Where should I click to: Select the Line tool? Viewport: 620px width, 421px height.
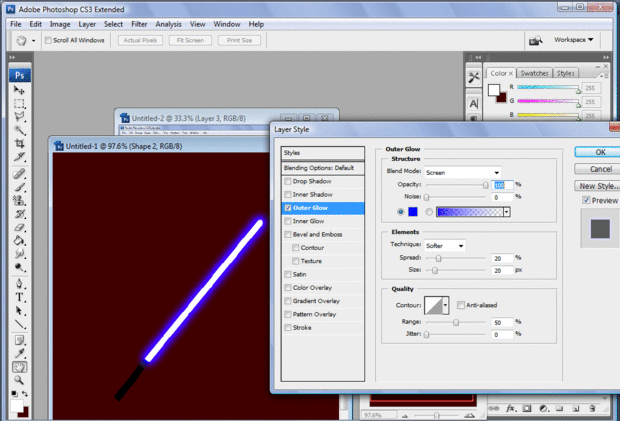[x=19, y=324]
